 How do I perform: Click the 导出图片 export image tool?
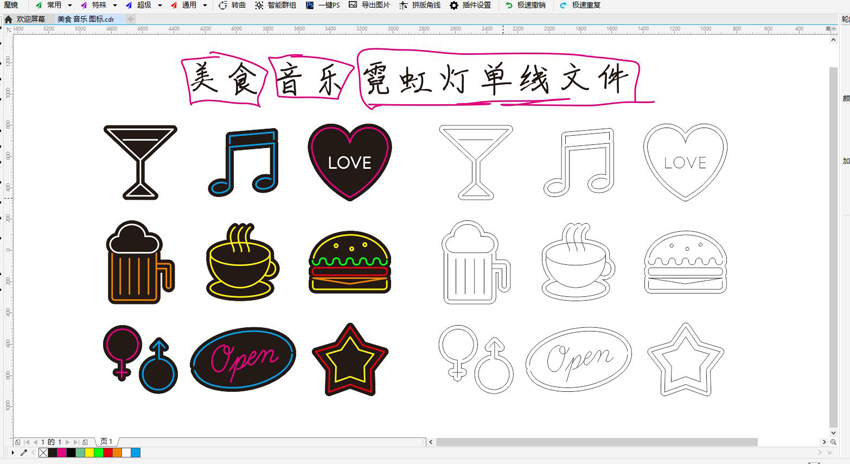(x=369, y=5)
